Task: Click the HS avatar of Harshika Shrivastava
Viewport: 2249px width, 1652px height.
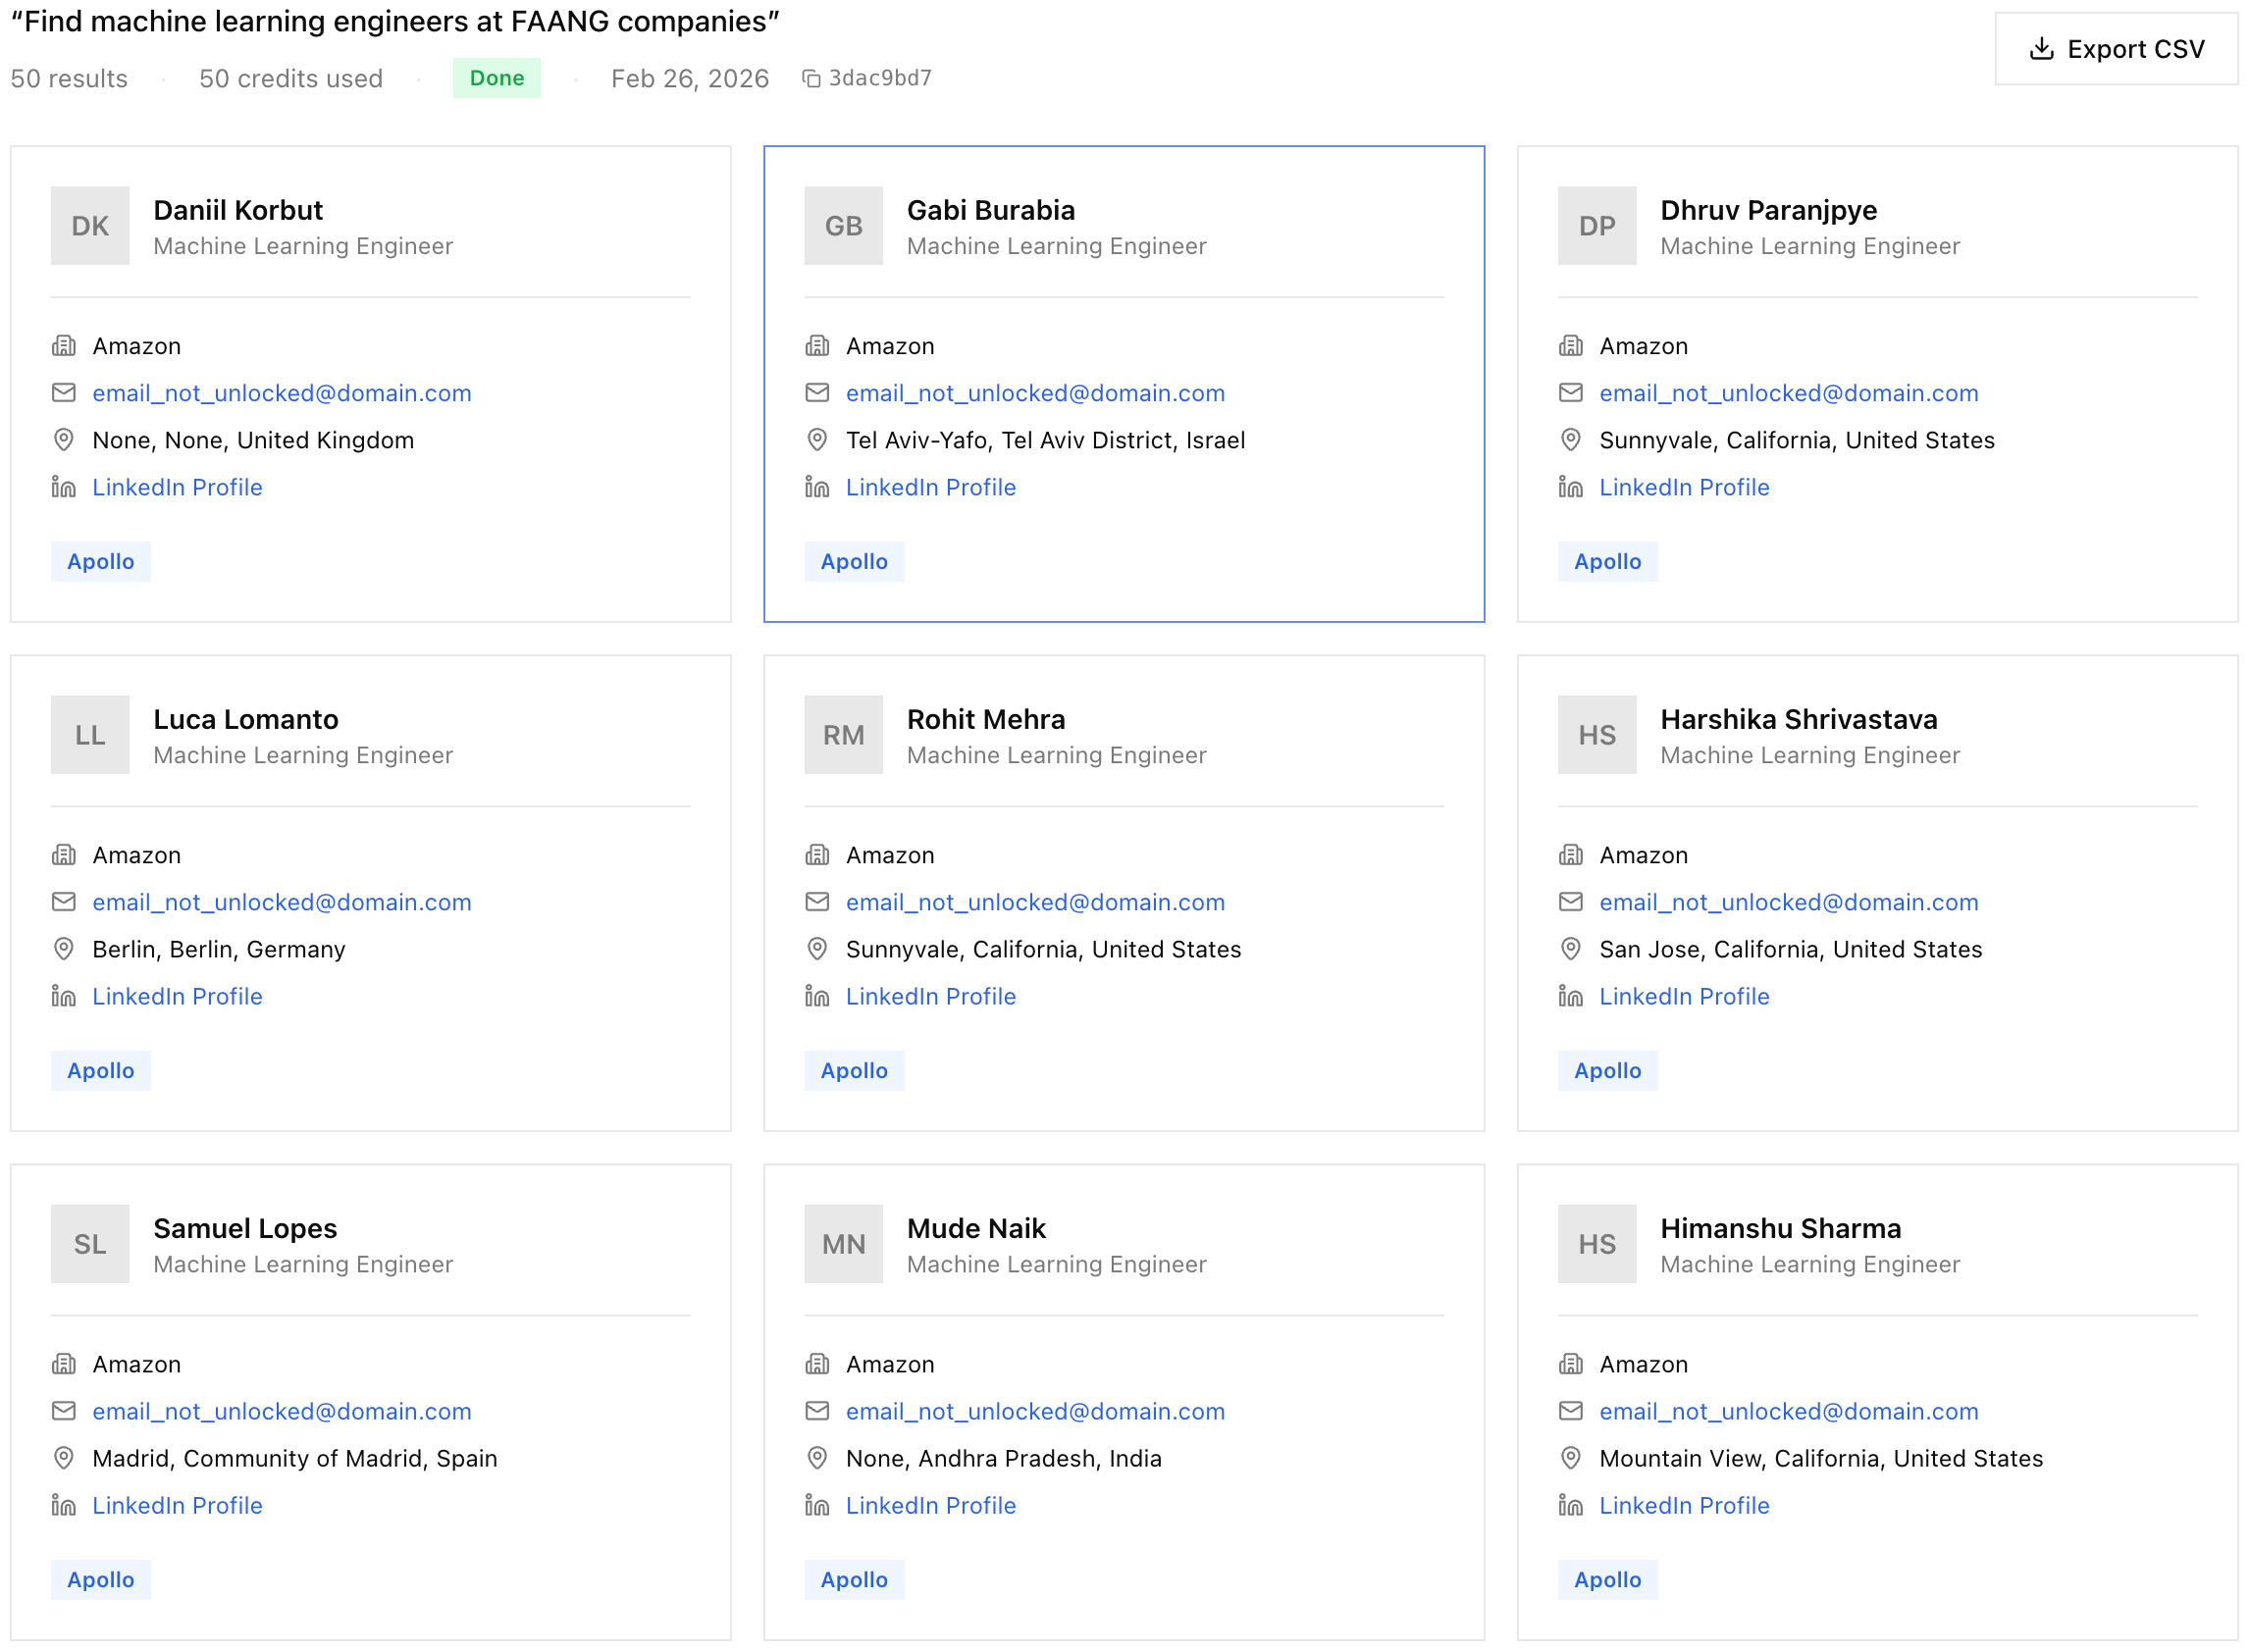Action: pyautogui.click(x=1596, y=735)
